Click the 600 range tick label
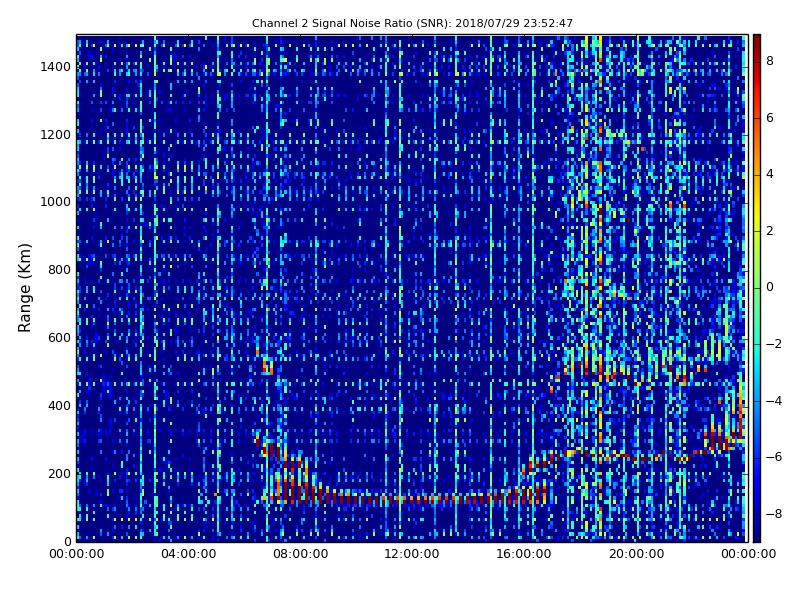Image resolution: width=800 pixels, height=600 pixels. [59, 338]
